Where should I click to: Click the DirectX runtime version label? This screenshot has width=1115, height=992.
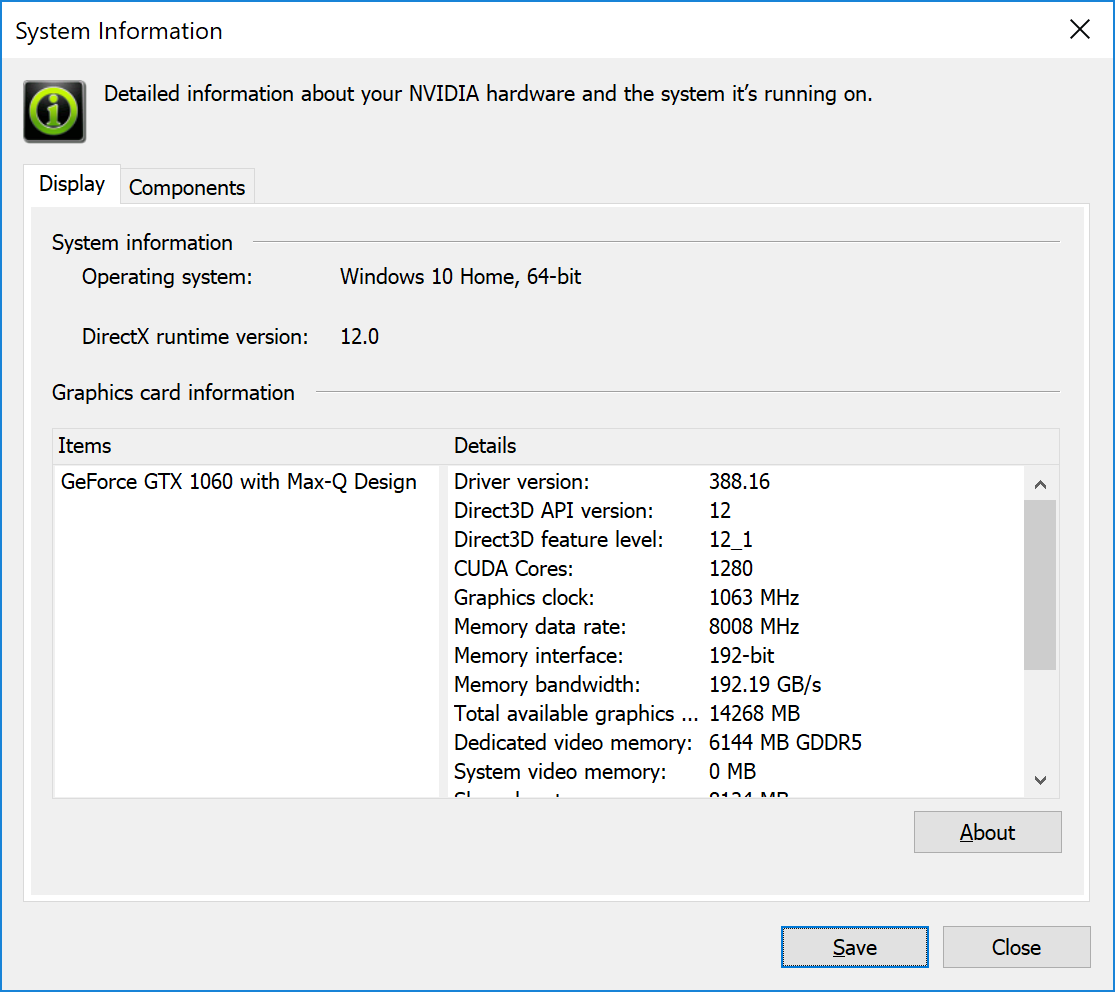point(196,336)
